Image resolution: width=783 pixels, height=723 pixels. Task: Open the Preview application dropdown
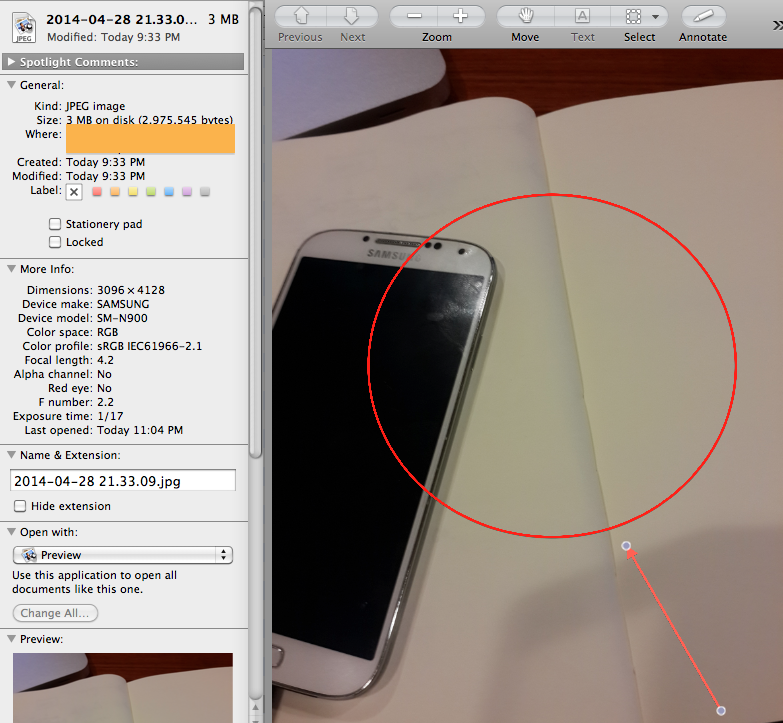pos(123,555)
